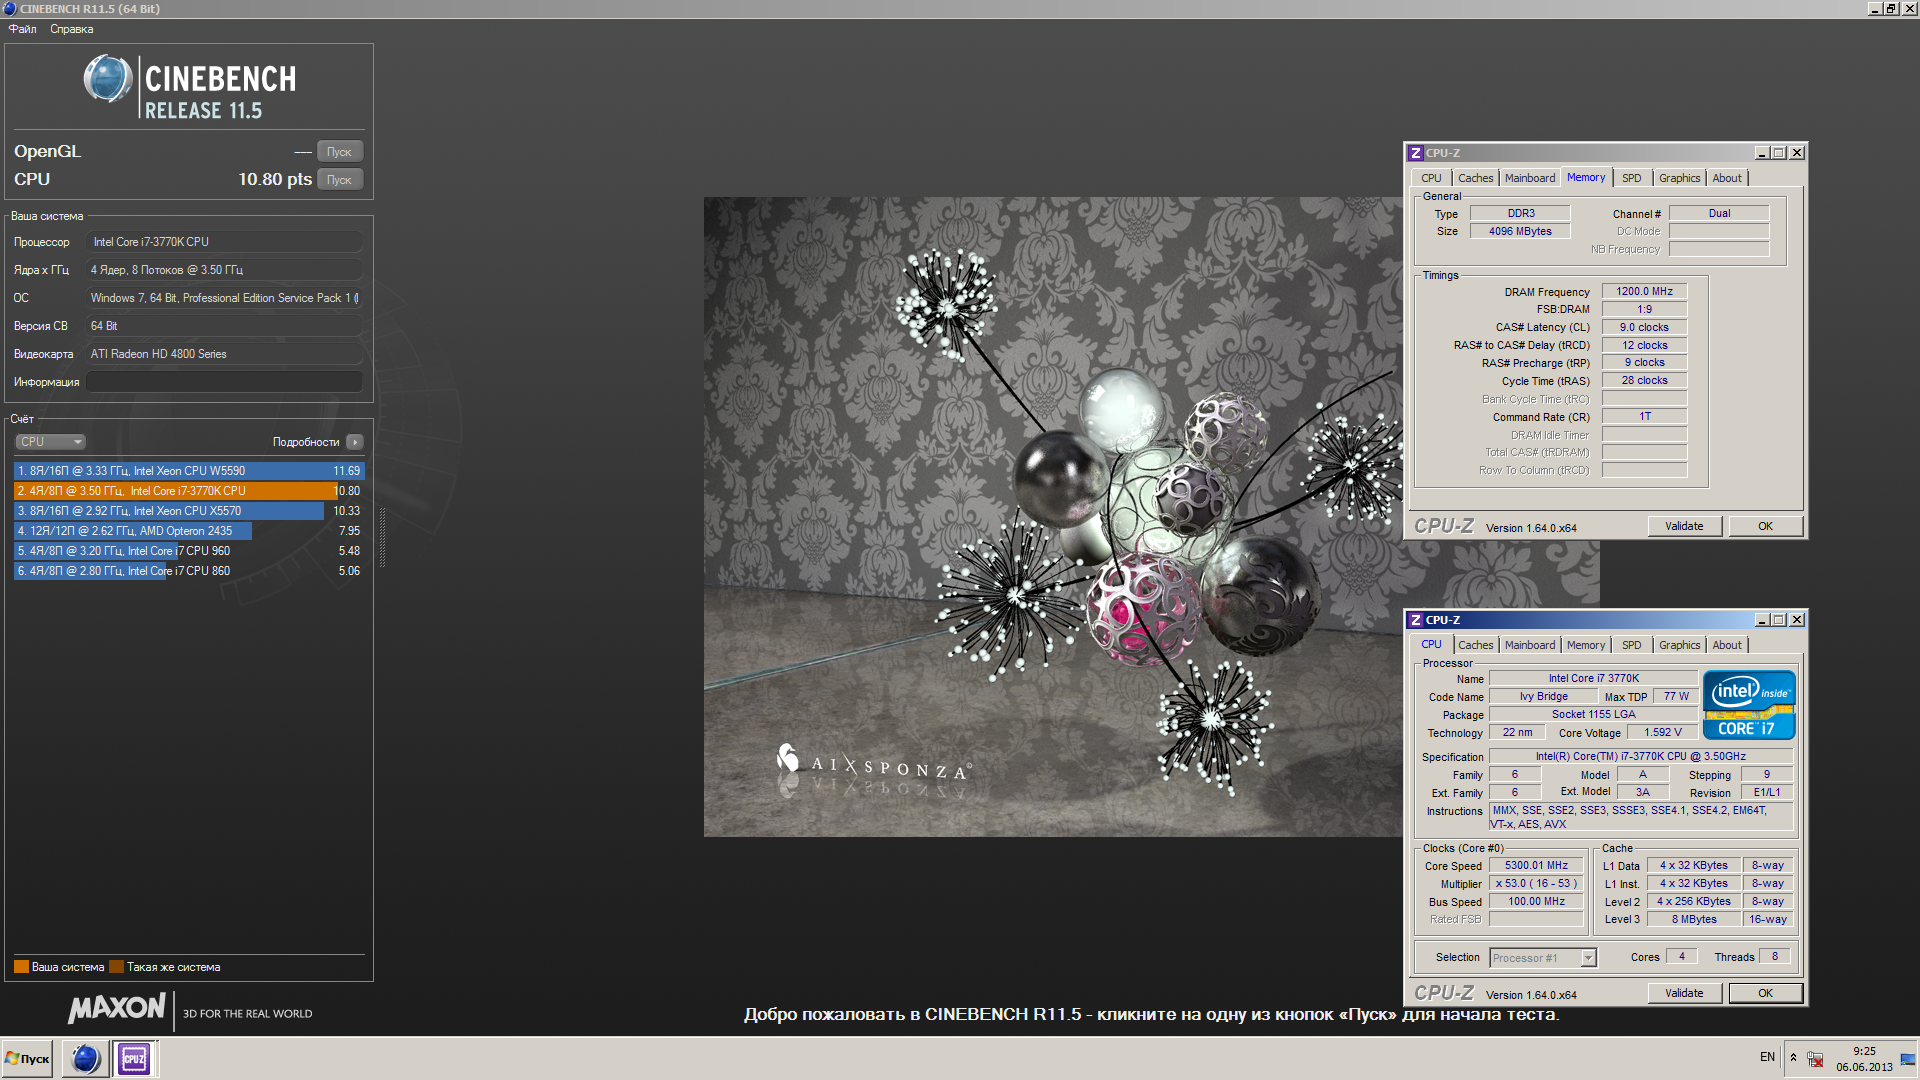Open the tray clock showing 9:25

(1863, 1059)
